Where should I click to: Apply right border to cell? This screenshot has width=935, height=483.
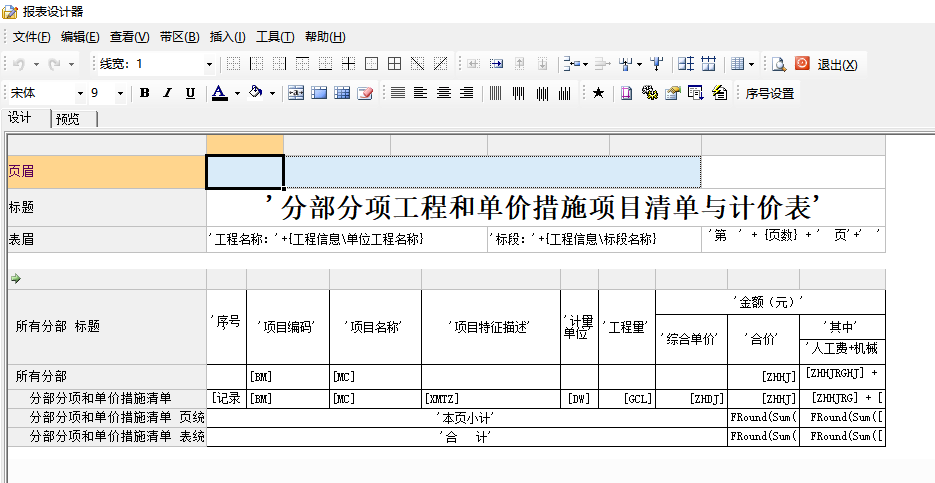pos(279,63)
